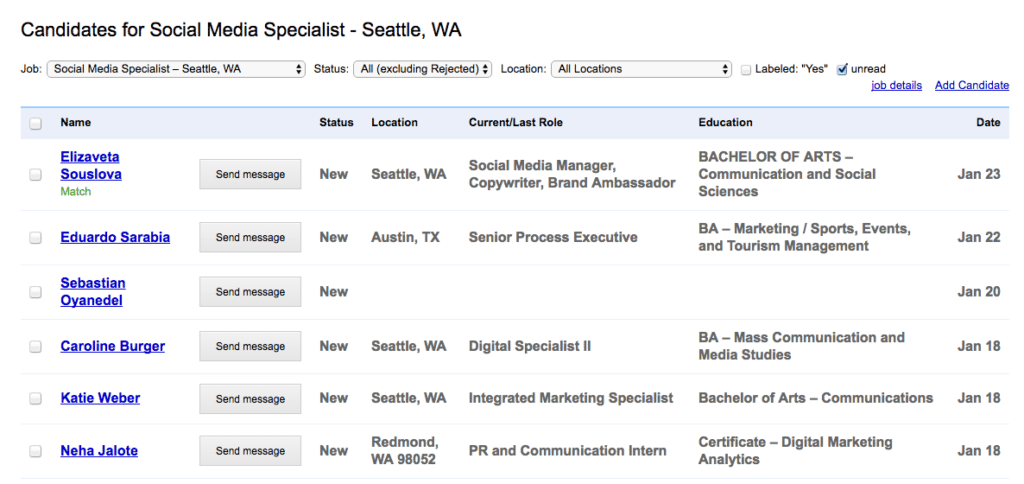Image resolution: width=1024 pixels, height=484 pixels.
Task: Open the Job dropdown selector
Action: point(176,69)
